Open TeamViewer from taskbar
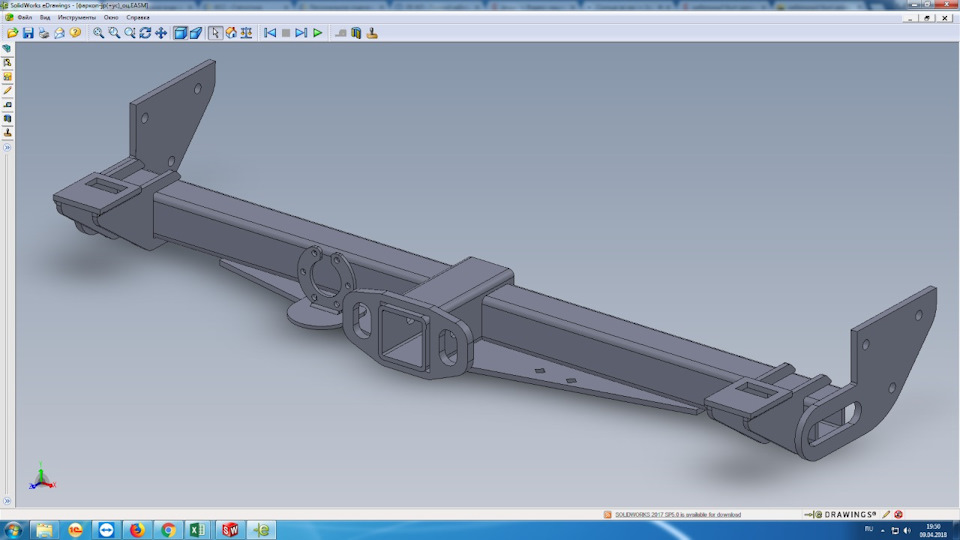This screenshot has height=540, width=960. [x=107, y=530]
